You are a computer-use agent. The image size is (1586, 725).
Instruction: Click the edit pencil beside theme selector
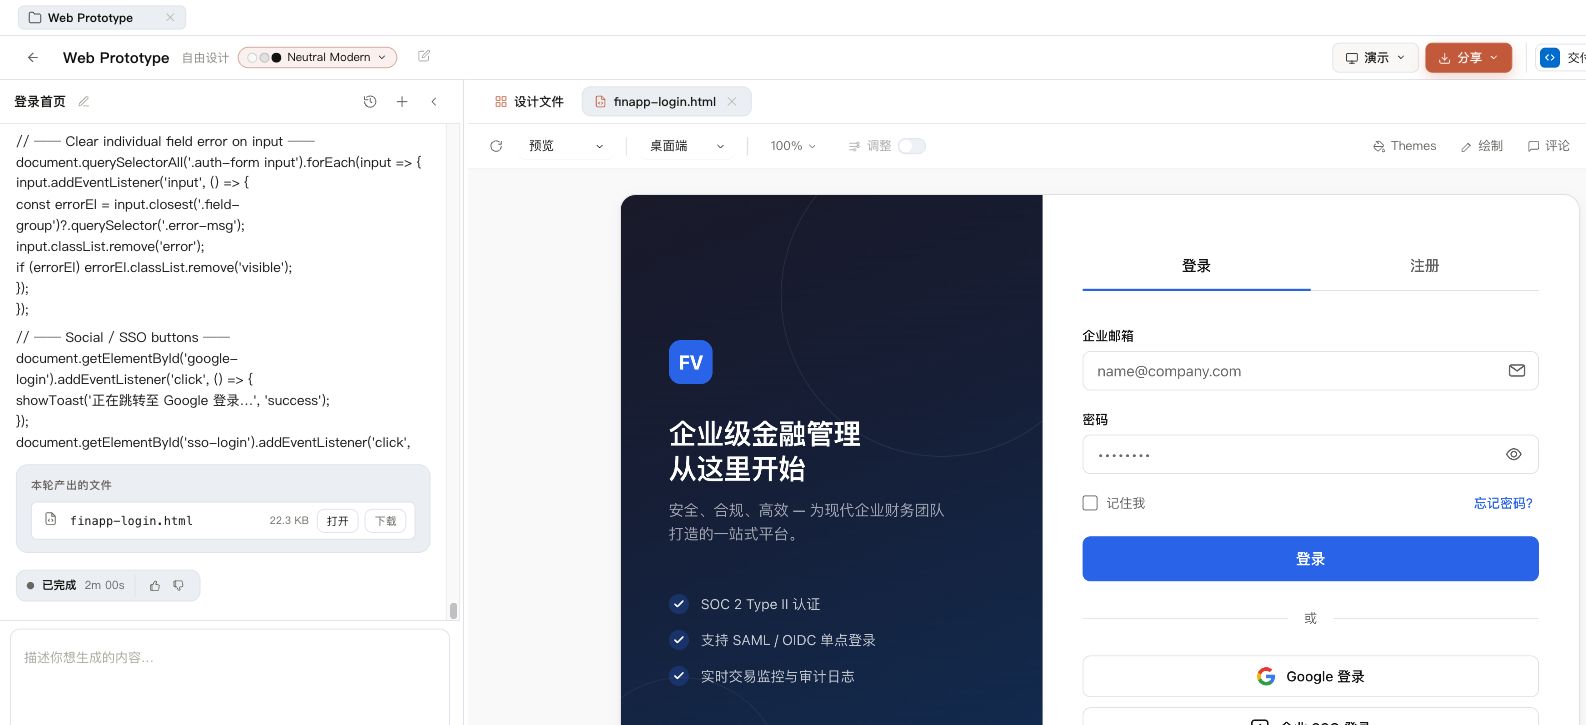(x=424, y=57)
